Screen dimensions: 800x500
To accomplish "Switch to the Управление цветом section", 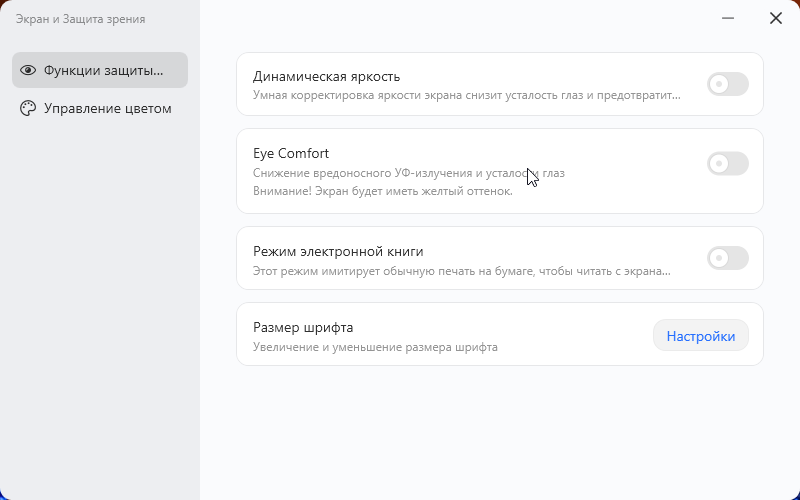I will (107, 108).
